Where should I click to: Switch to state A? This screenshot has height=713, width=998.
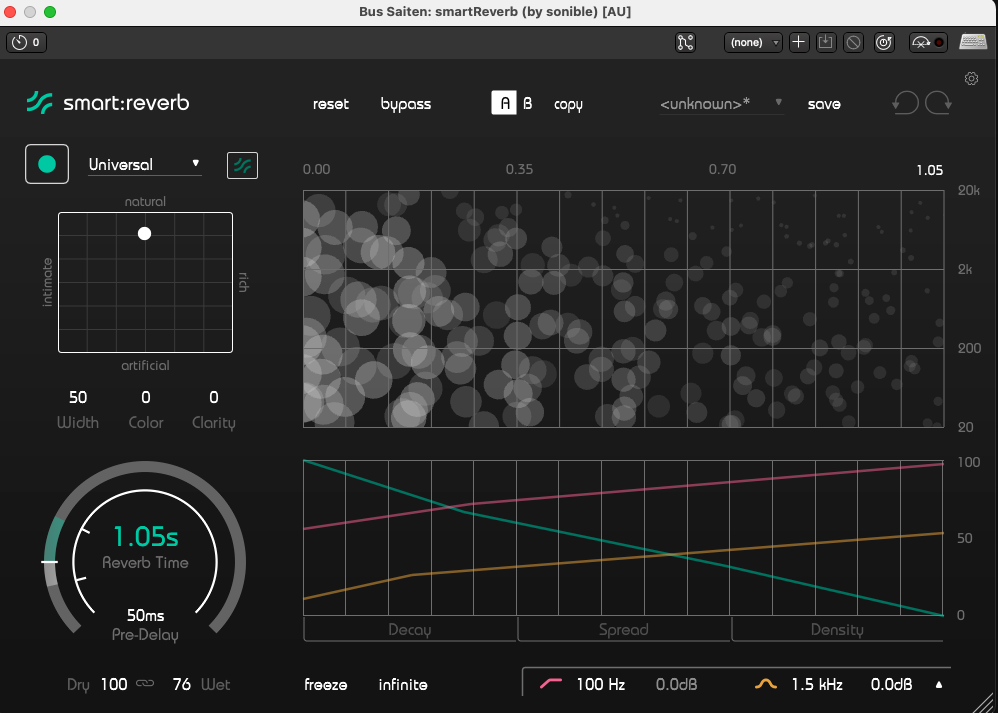(x=504, y=103)
